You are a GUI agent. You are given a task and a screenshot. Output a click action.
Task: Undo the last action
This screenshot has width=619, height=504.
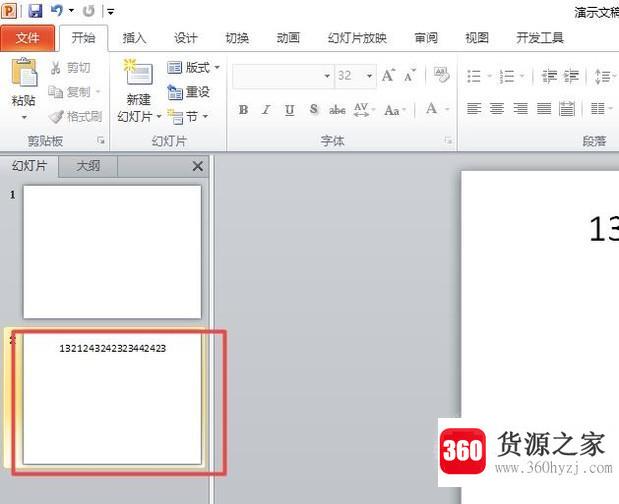coord(56,11)
